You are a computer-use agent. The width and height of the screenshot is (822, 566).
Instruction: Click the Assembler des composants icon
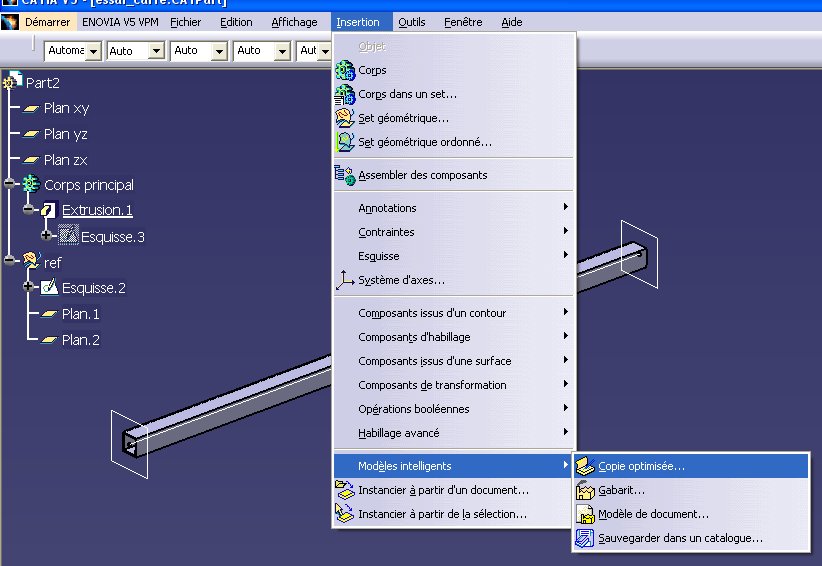pos(345,175)
